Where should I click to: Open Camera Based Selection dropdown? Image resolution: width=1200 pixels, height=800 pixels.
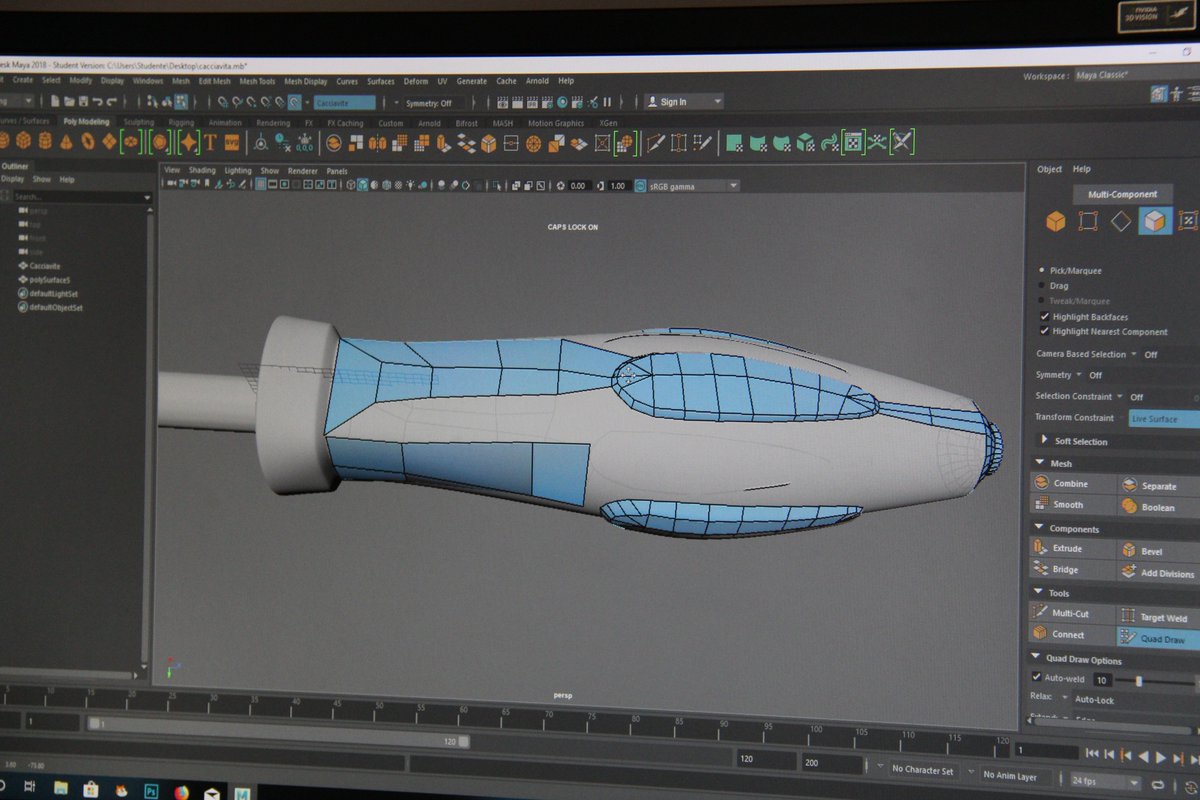pos(1133,354)
